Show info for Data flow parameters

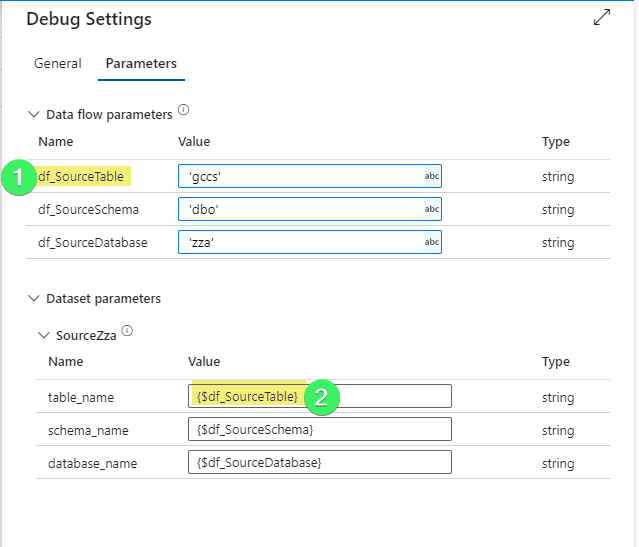click(x=183, y=110)
